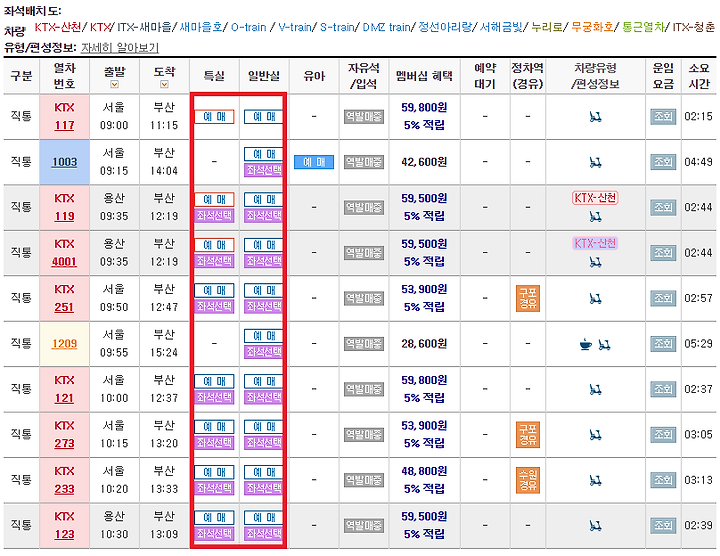Viewport: 720px width, 556px height.
Task: Open 무궁화호 seat layout link
Action: pyautogui.click(x=592, y=28)
